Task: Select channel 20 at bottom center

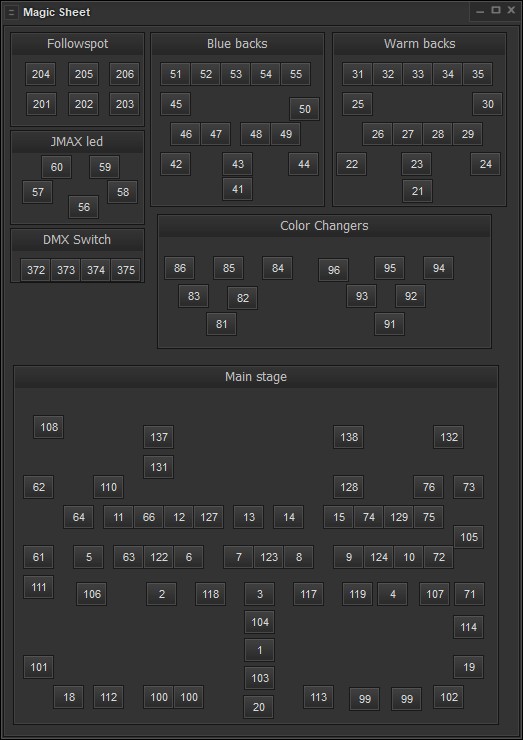Action: pos(259,707)
